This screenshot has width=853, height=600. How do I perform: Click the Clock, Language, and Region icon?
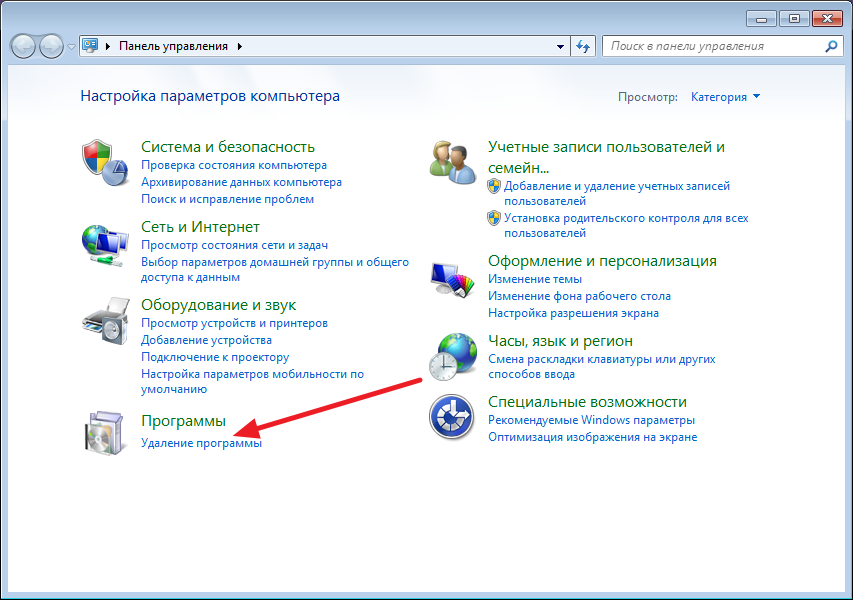pos(451,357)
